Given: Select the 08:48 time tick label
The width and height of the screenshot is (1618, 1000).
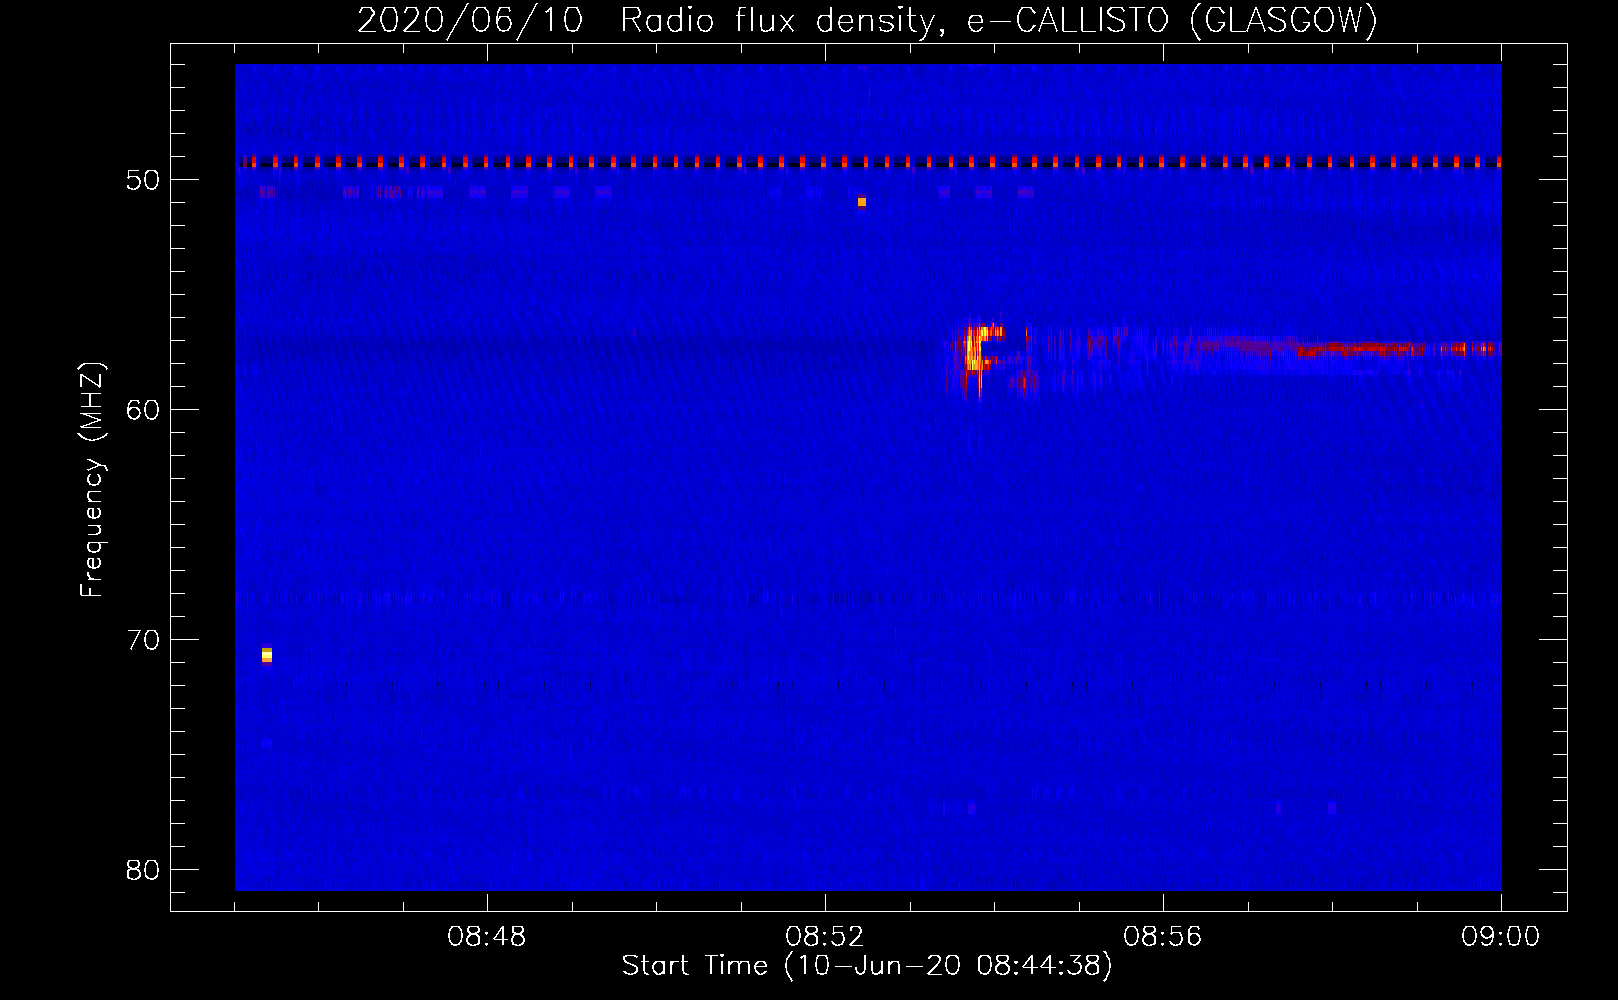Looking at the screenshot, I should tap(487, 937).
